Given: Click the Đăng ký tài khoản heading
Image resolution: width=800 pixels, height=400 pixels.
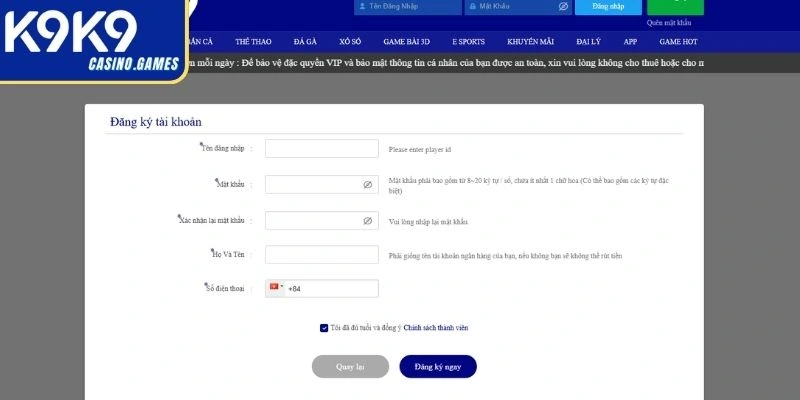Looking at the screenshot, I should (156, 122).
